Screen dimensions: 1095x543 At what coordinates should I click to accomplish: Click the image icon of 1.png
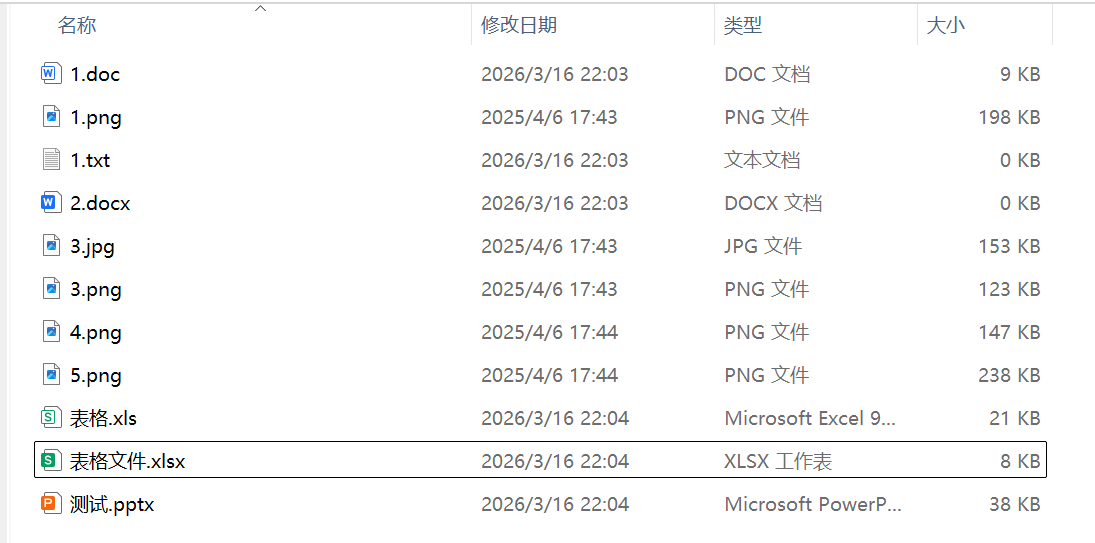51,117
